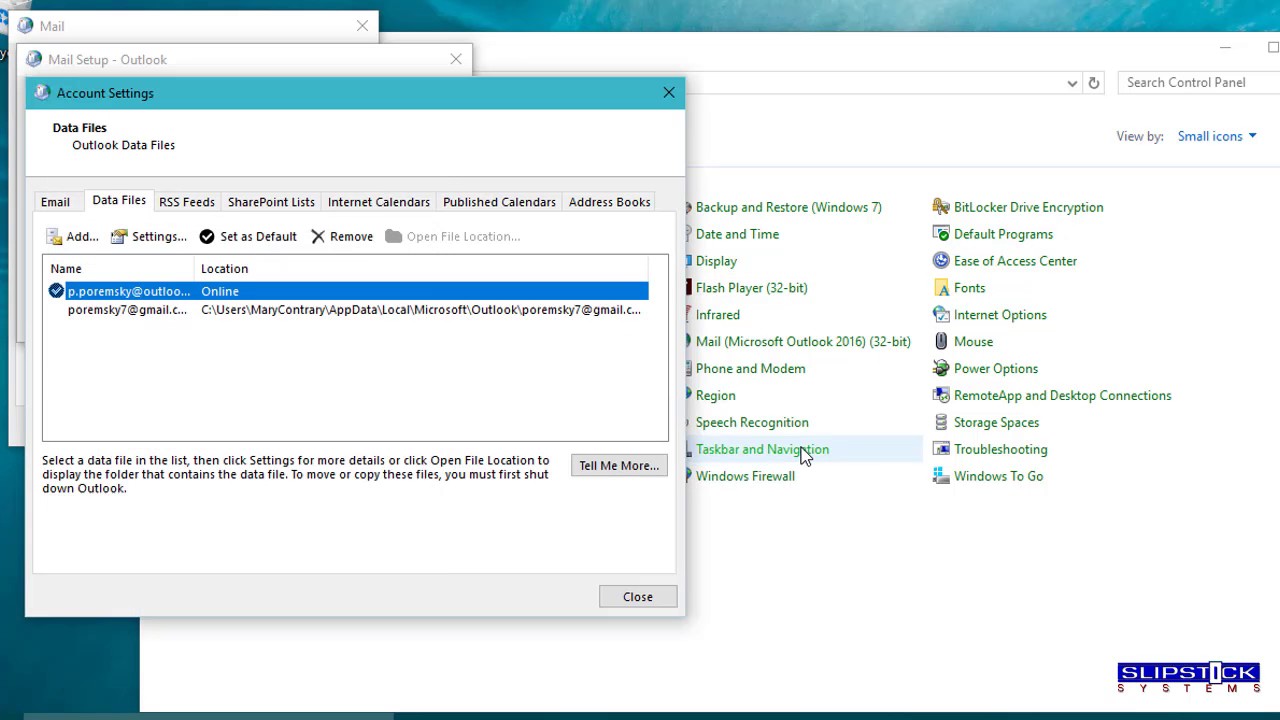Click the Location column header
The width and height of the screenshot is (1280, 720).
(421, 269)
